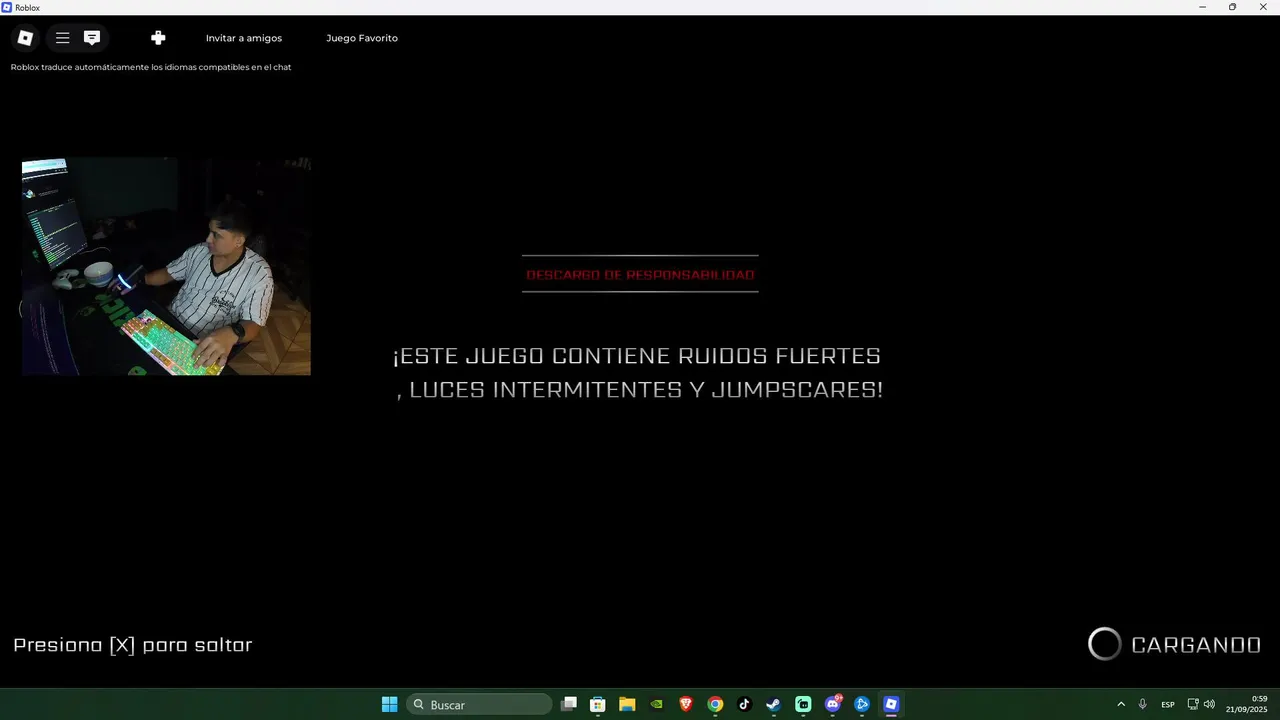Switch ESP keyboard language

1168,705
